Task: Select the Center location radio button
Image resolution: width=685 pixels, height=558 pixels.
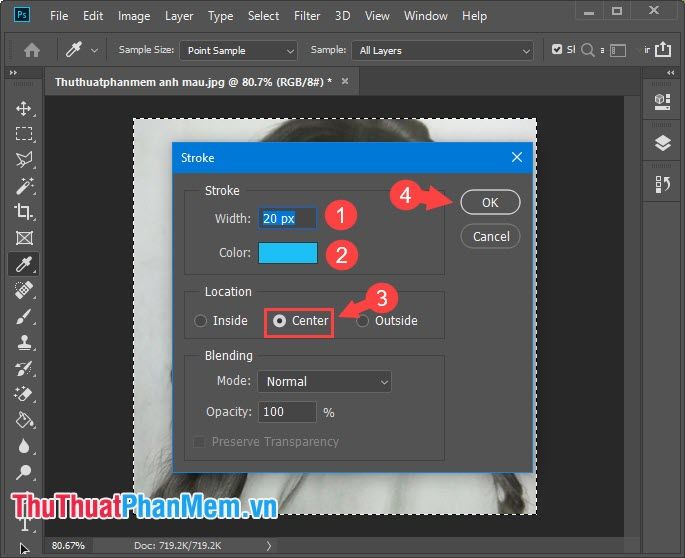Action: coord(279,321)
